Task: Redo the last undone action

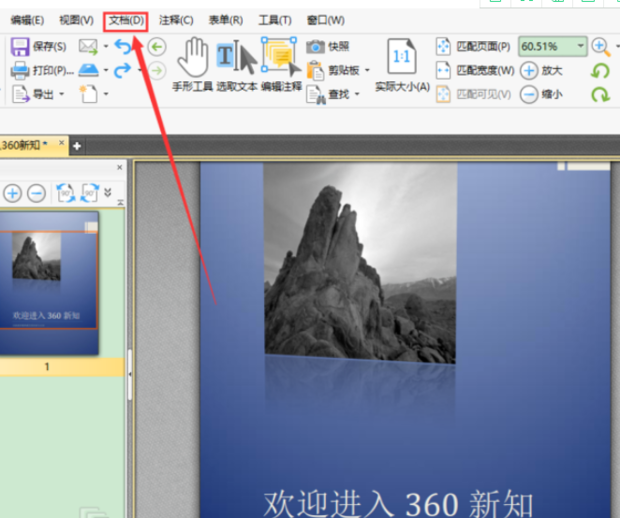Action: coord(122,70)
